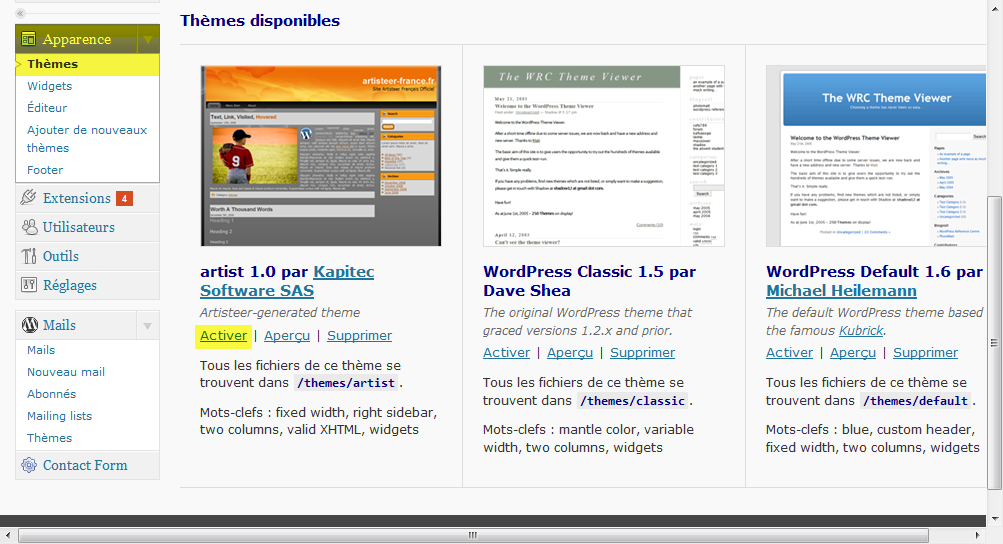Click the horizontal scrollbar thumb
Viewport: 1003px width, 544px height.
(473, 535)
